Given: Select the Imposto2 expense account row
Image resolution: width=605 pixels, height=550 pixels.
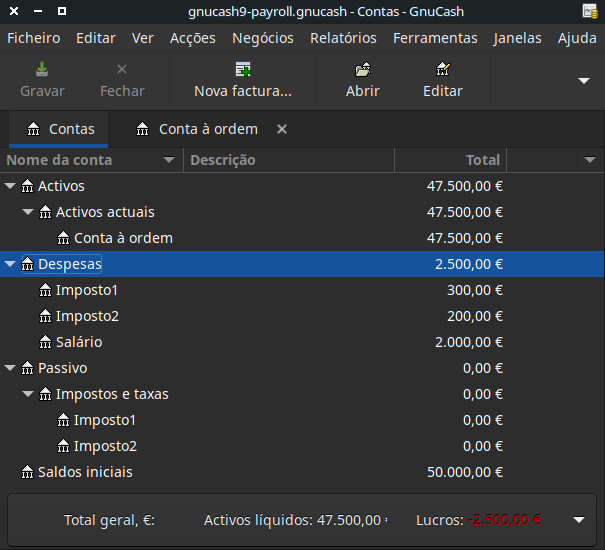Looking at the screenshot, I should 87,316.
